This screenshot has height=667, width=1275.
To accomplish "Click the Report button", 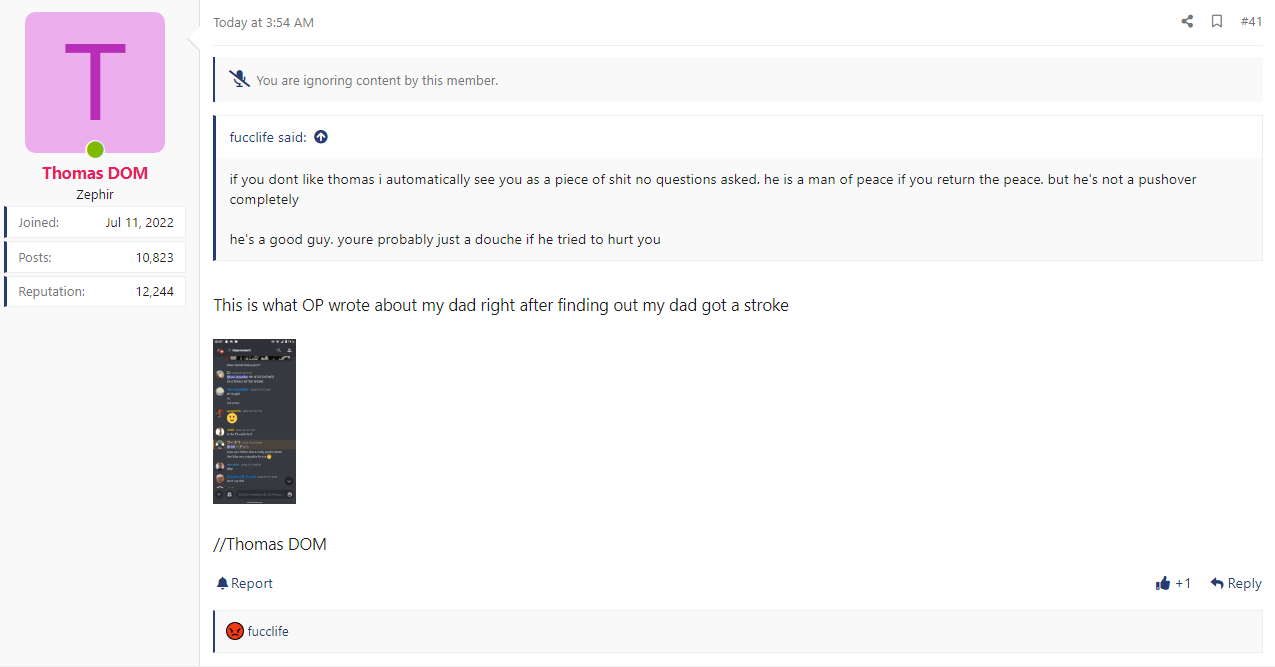I will 244,583.
